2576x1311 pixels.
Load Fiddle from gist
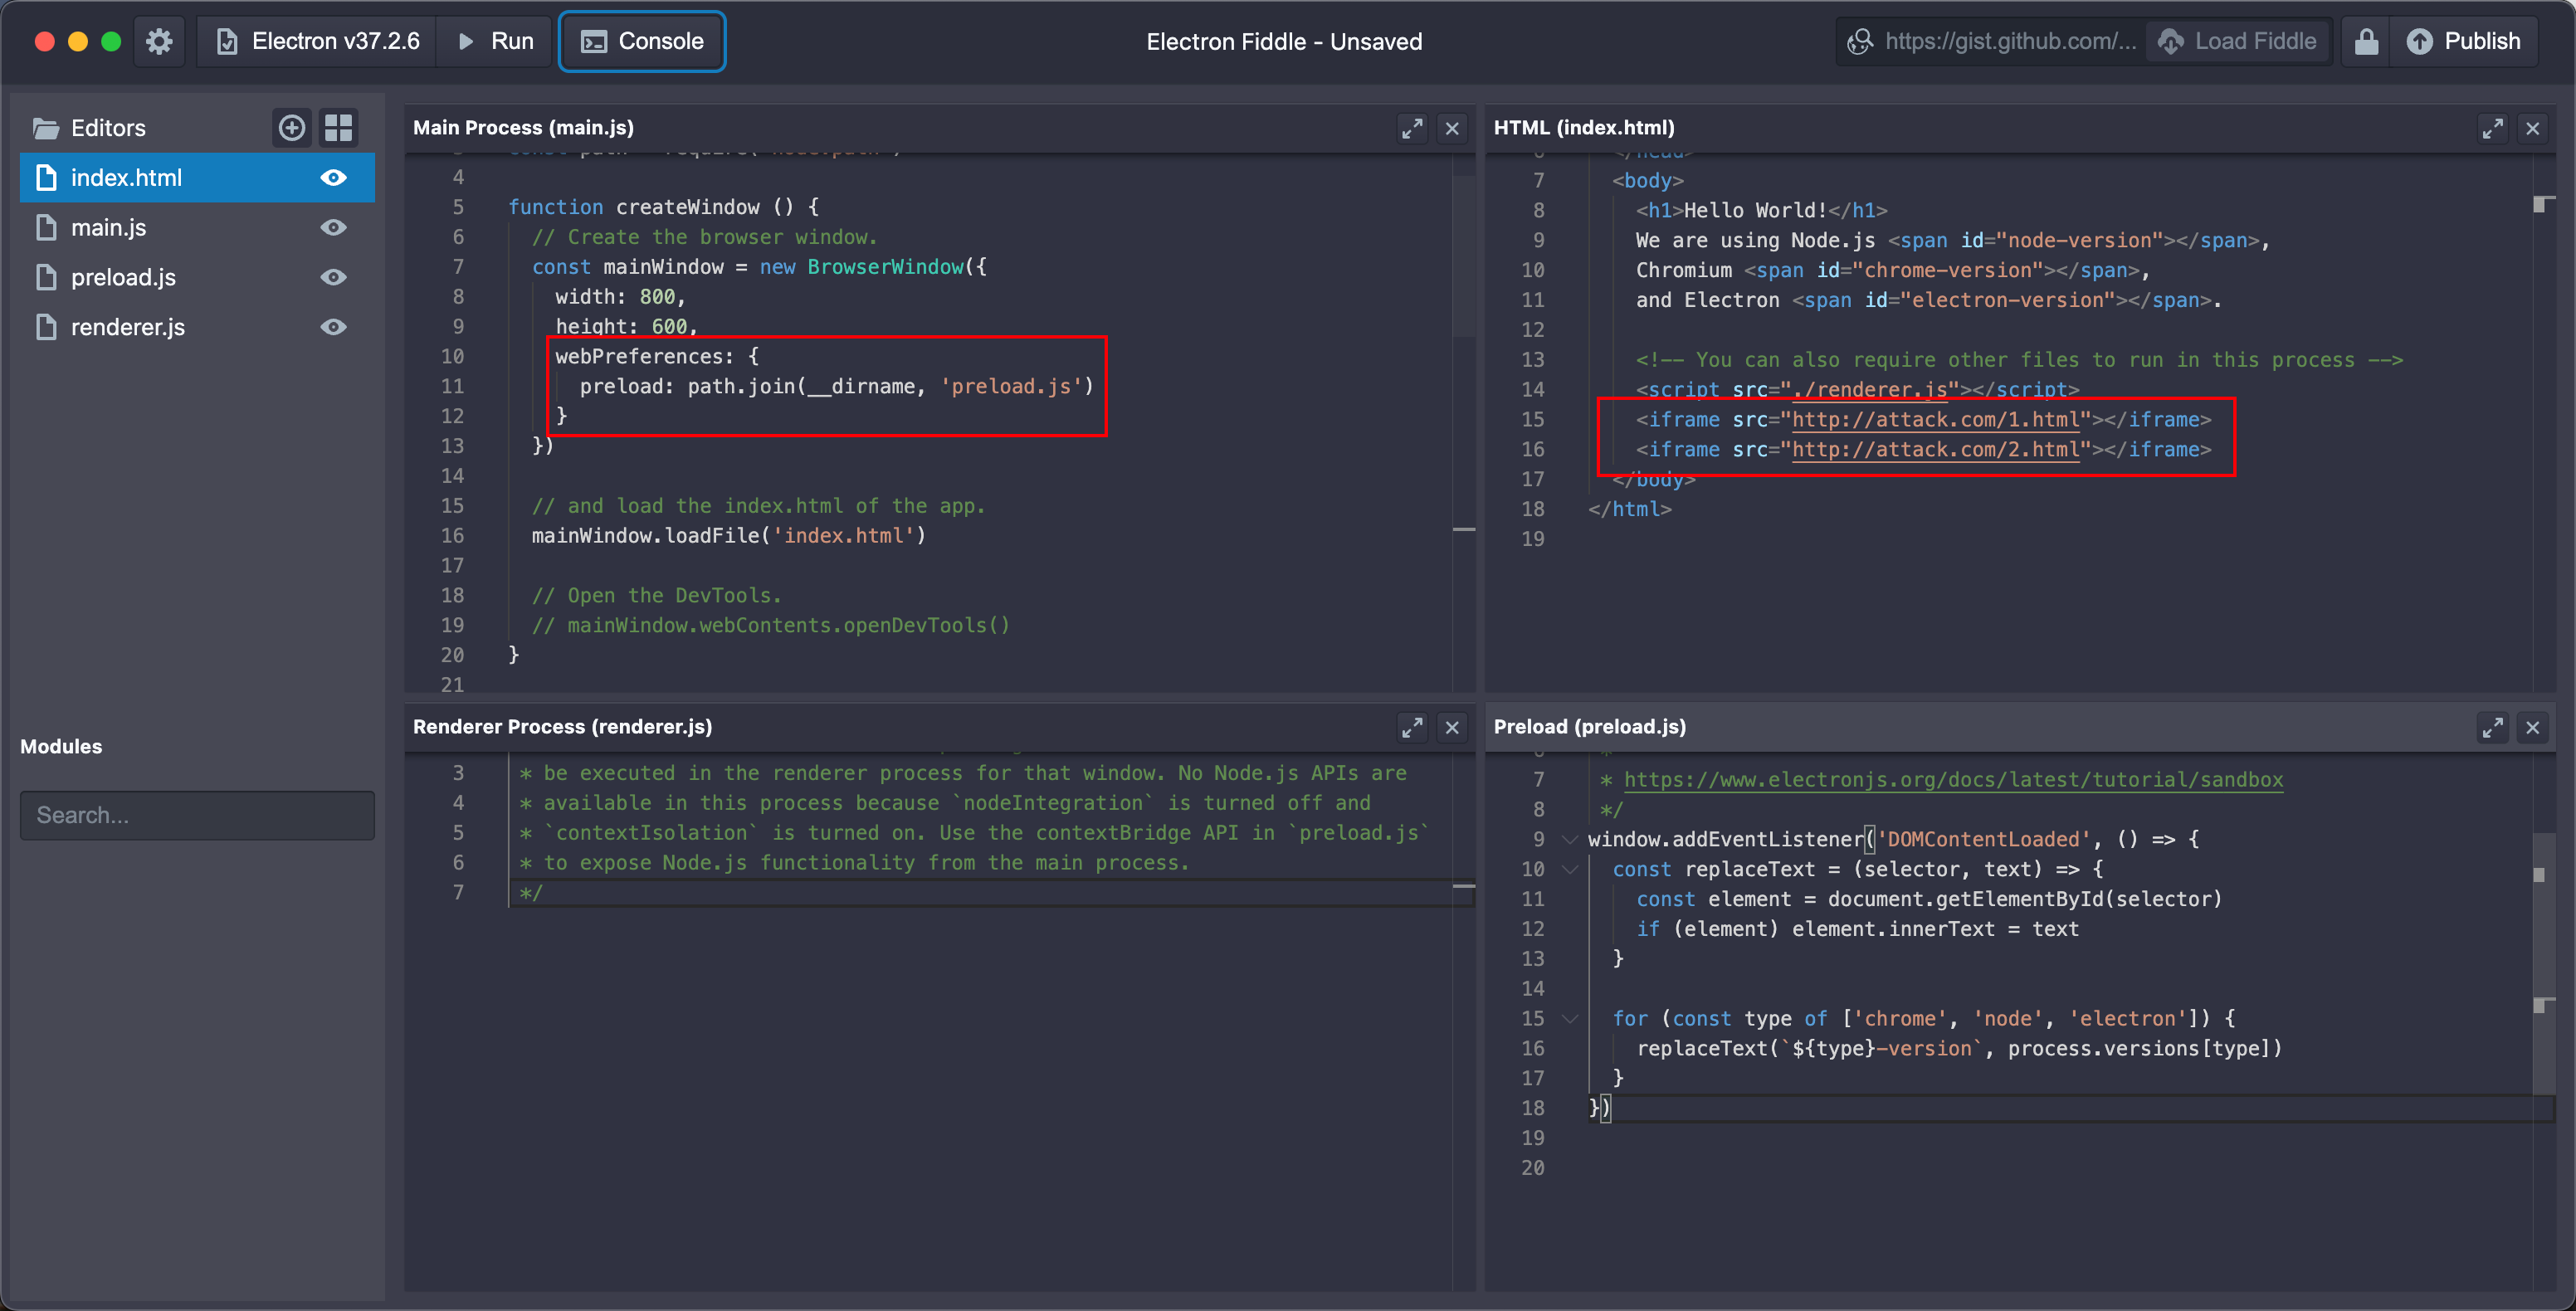pos(2237,41)
